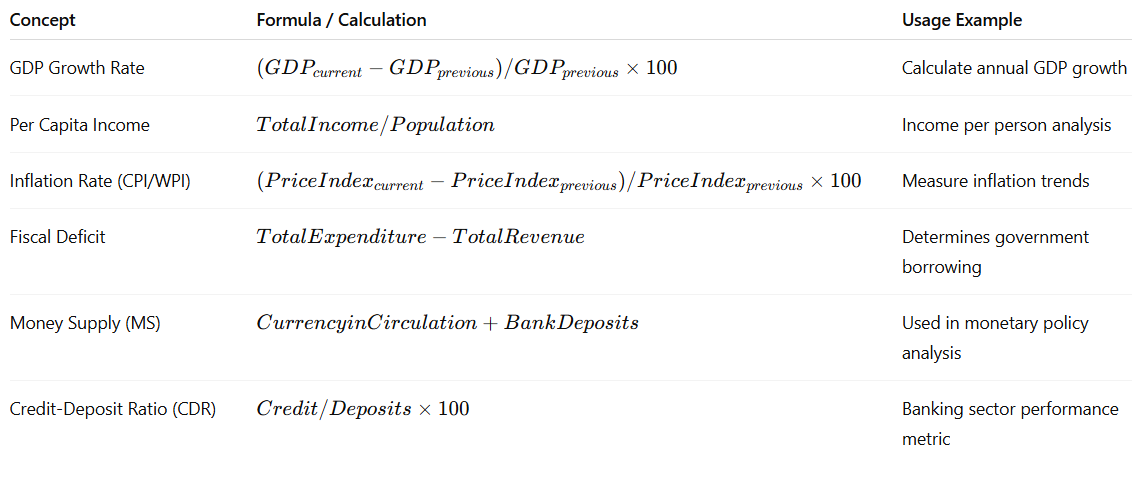
Task: Select the GDP Growth Rate cell
Action: click(77, 68)
